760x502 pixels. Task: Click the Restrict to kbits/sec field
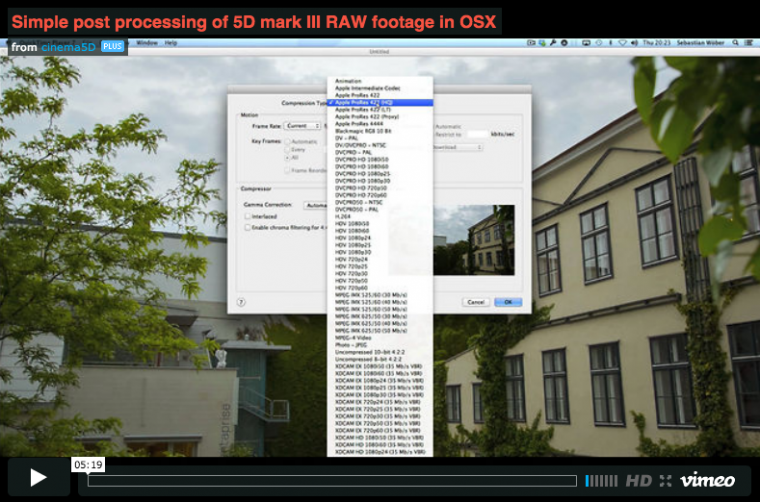(477, 134)
